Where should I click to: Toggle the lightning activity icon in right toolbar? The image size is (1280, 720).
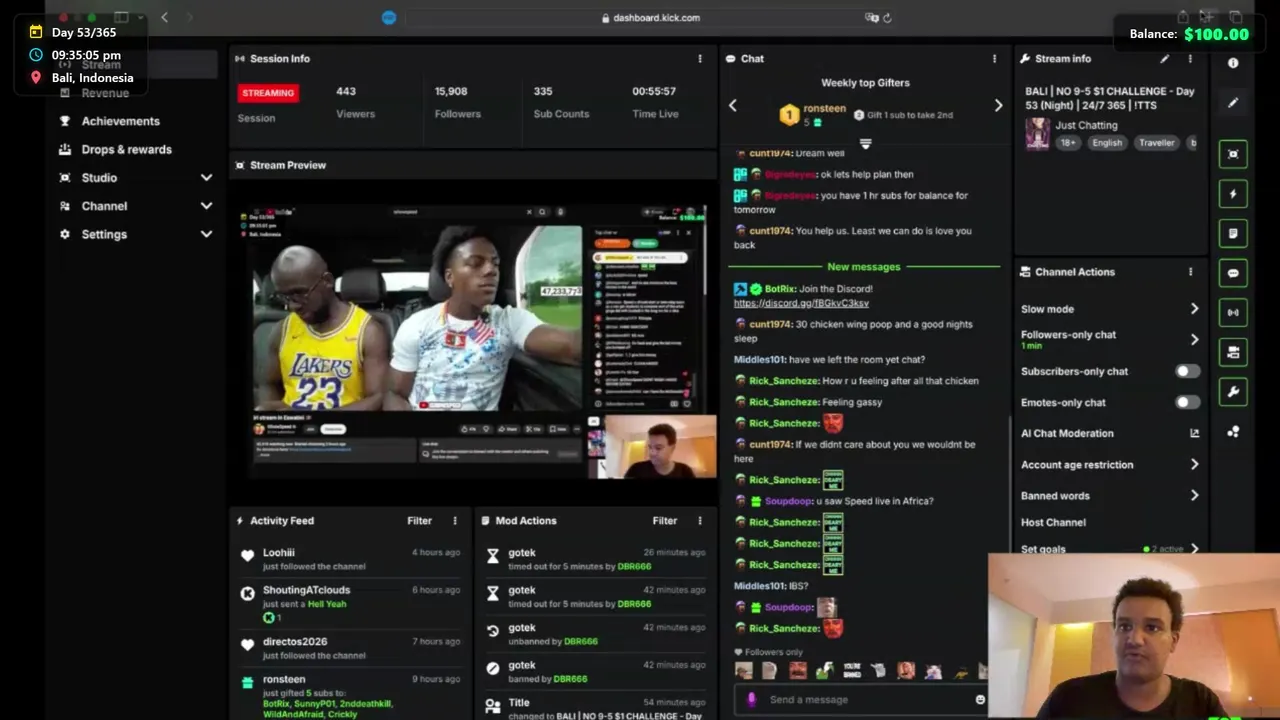(1233, 194)
